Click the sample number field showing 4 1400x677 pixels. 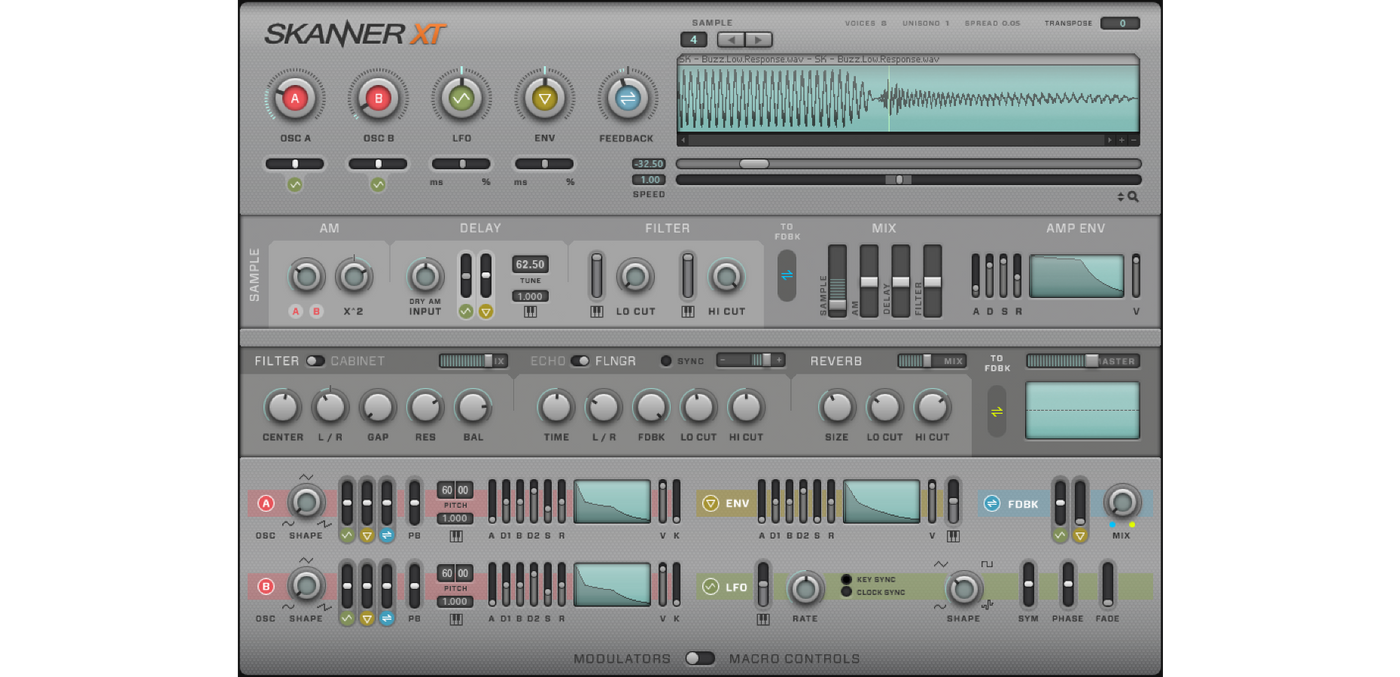694,40
